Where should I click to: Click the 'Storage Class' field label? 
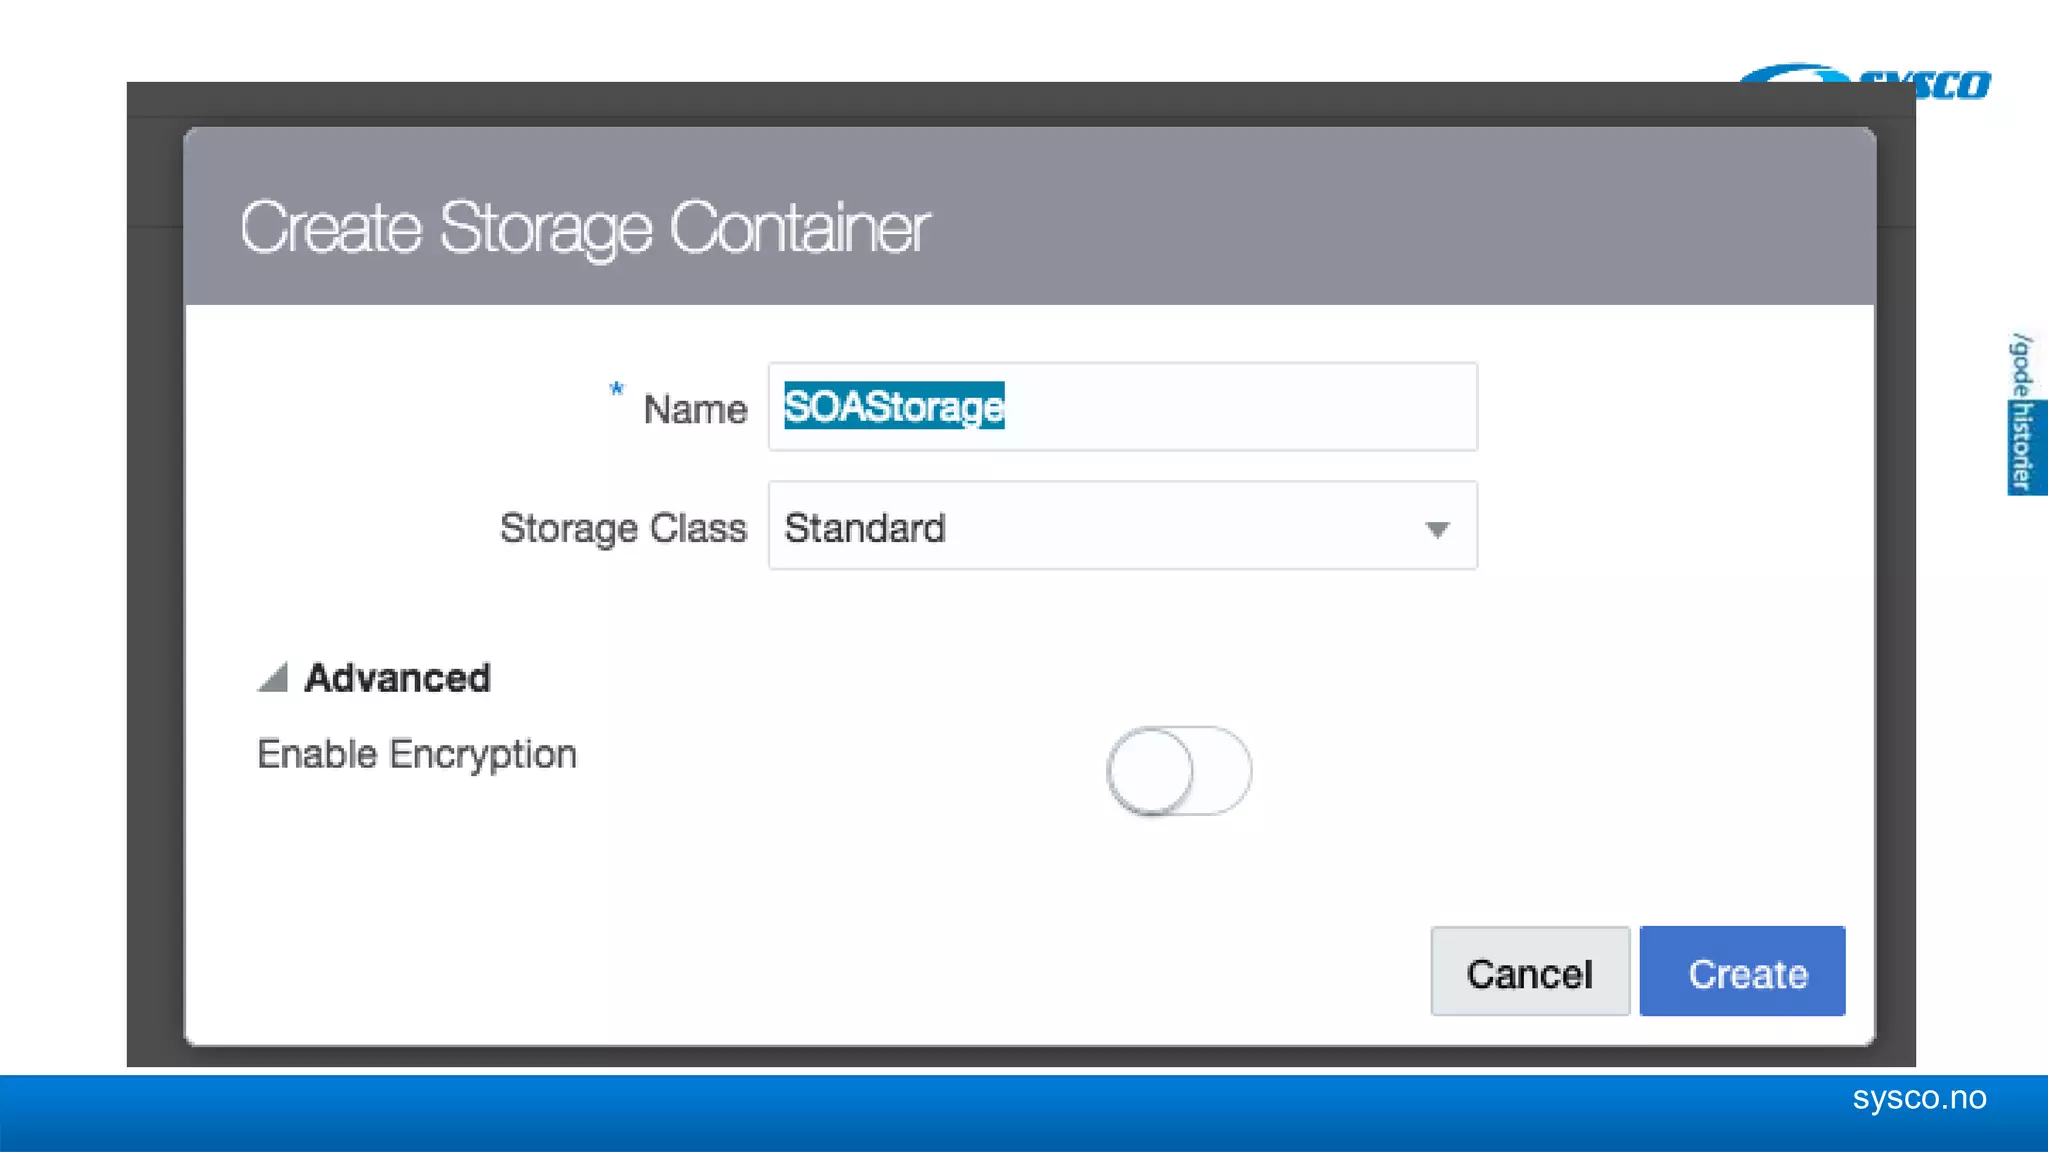pyautogui.click(x=623, y=528)
